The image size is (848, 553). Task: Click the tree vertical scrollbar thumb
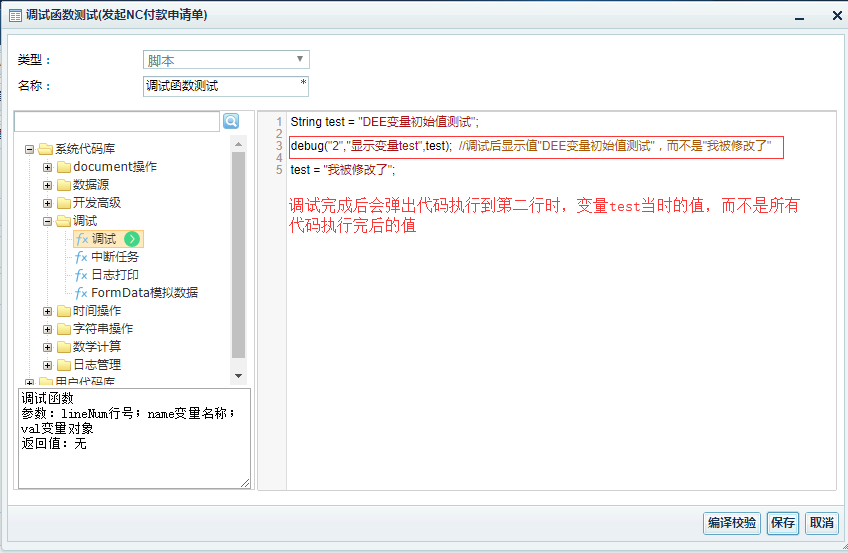[x=238, y=255]
